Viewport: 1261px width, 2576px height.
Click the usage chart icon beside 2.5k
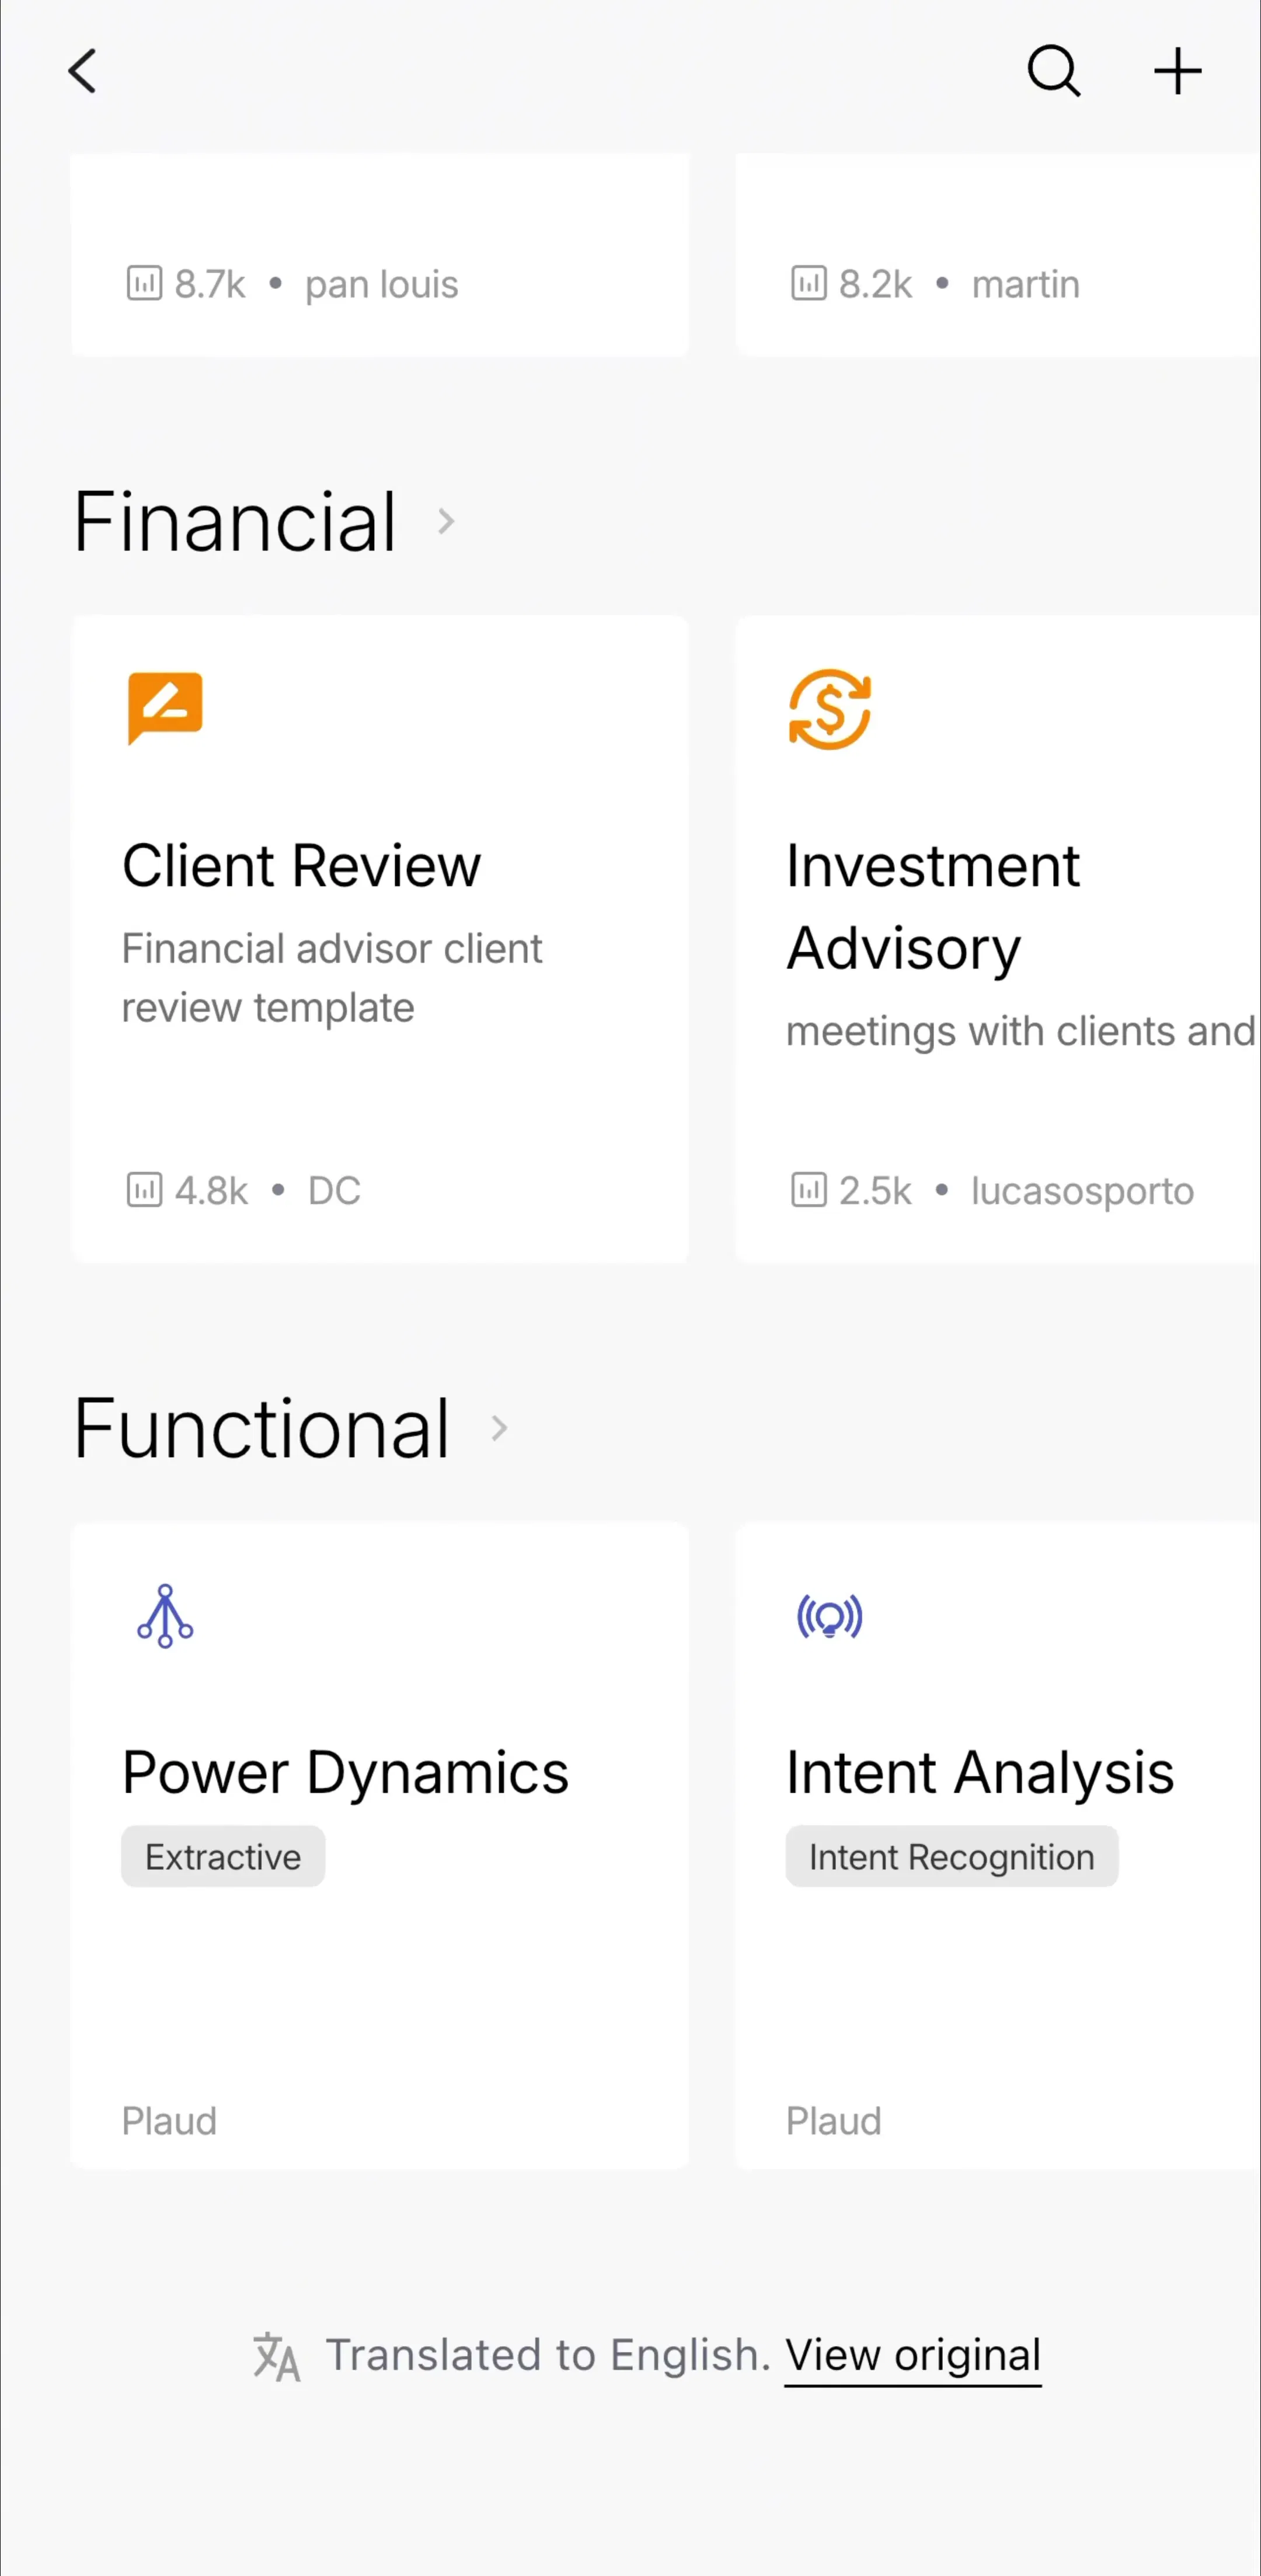click(808, 1190)
